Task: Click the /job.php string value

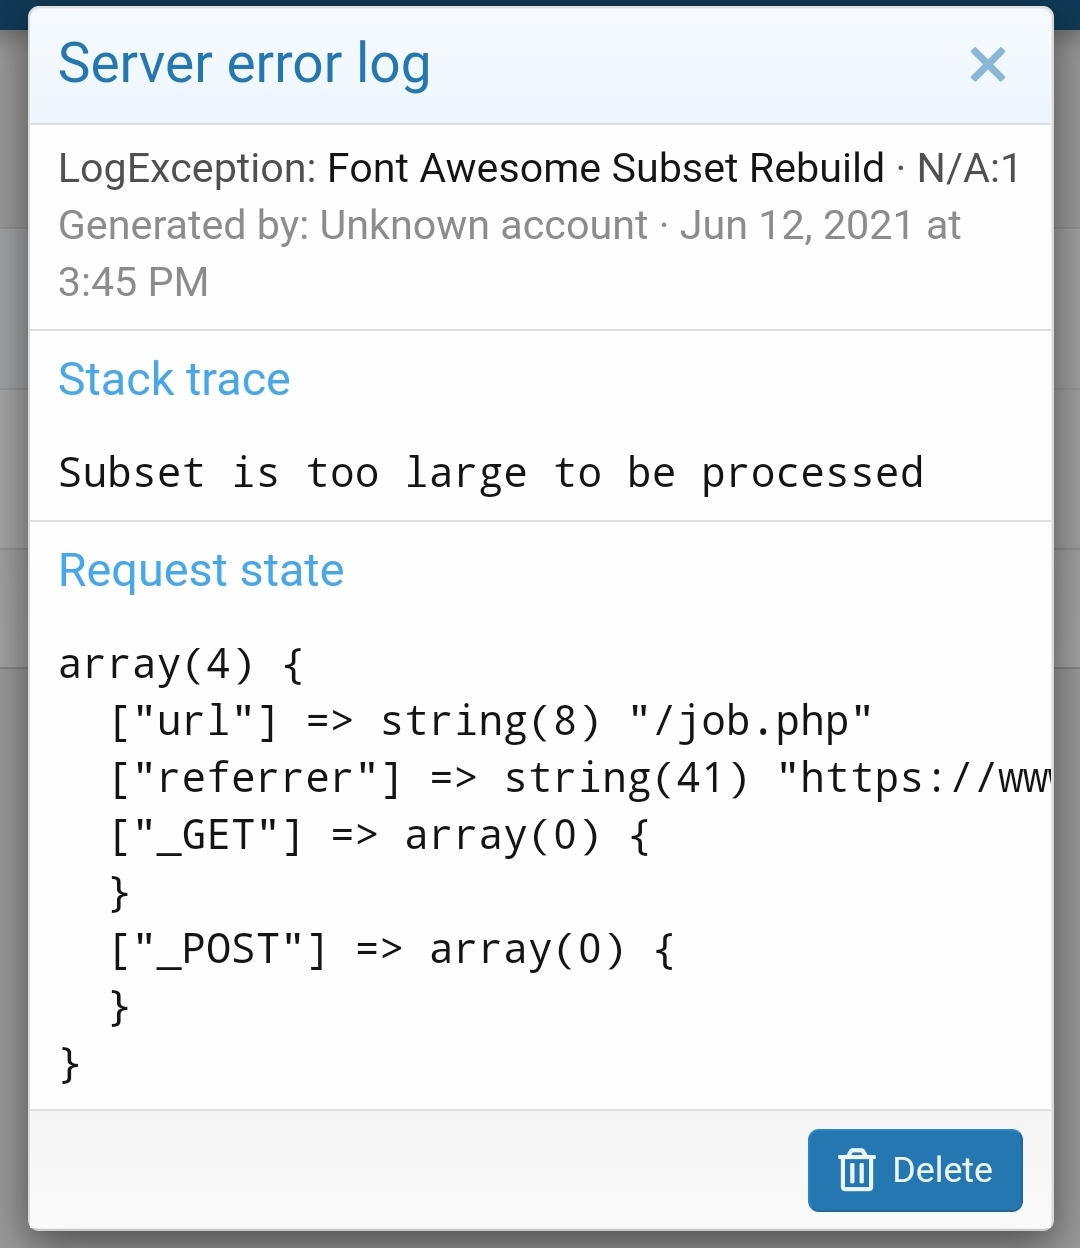Action: (750, 721)
